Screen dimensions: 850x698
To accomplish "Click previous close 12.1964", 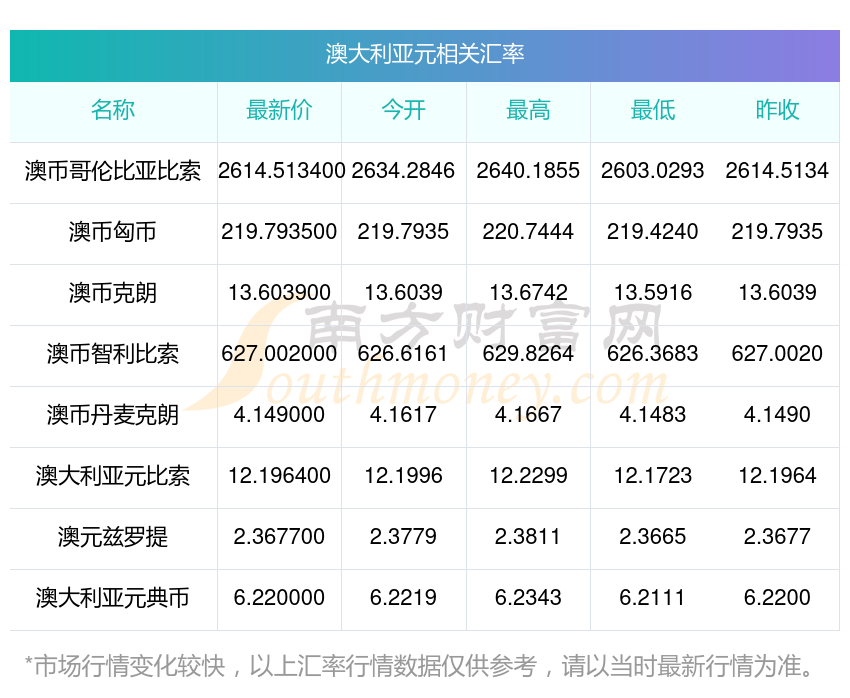I will point(777,476).
